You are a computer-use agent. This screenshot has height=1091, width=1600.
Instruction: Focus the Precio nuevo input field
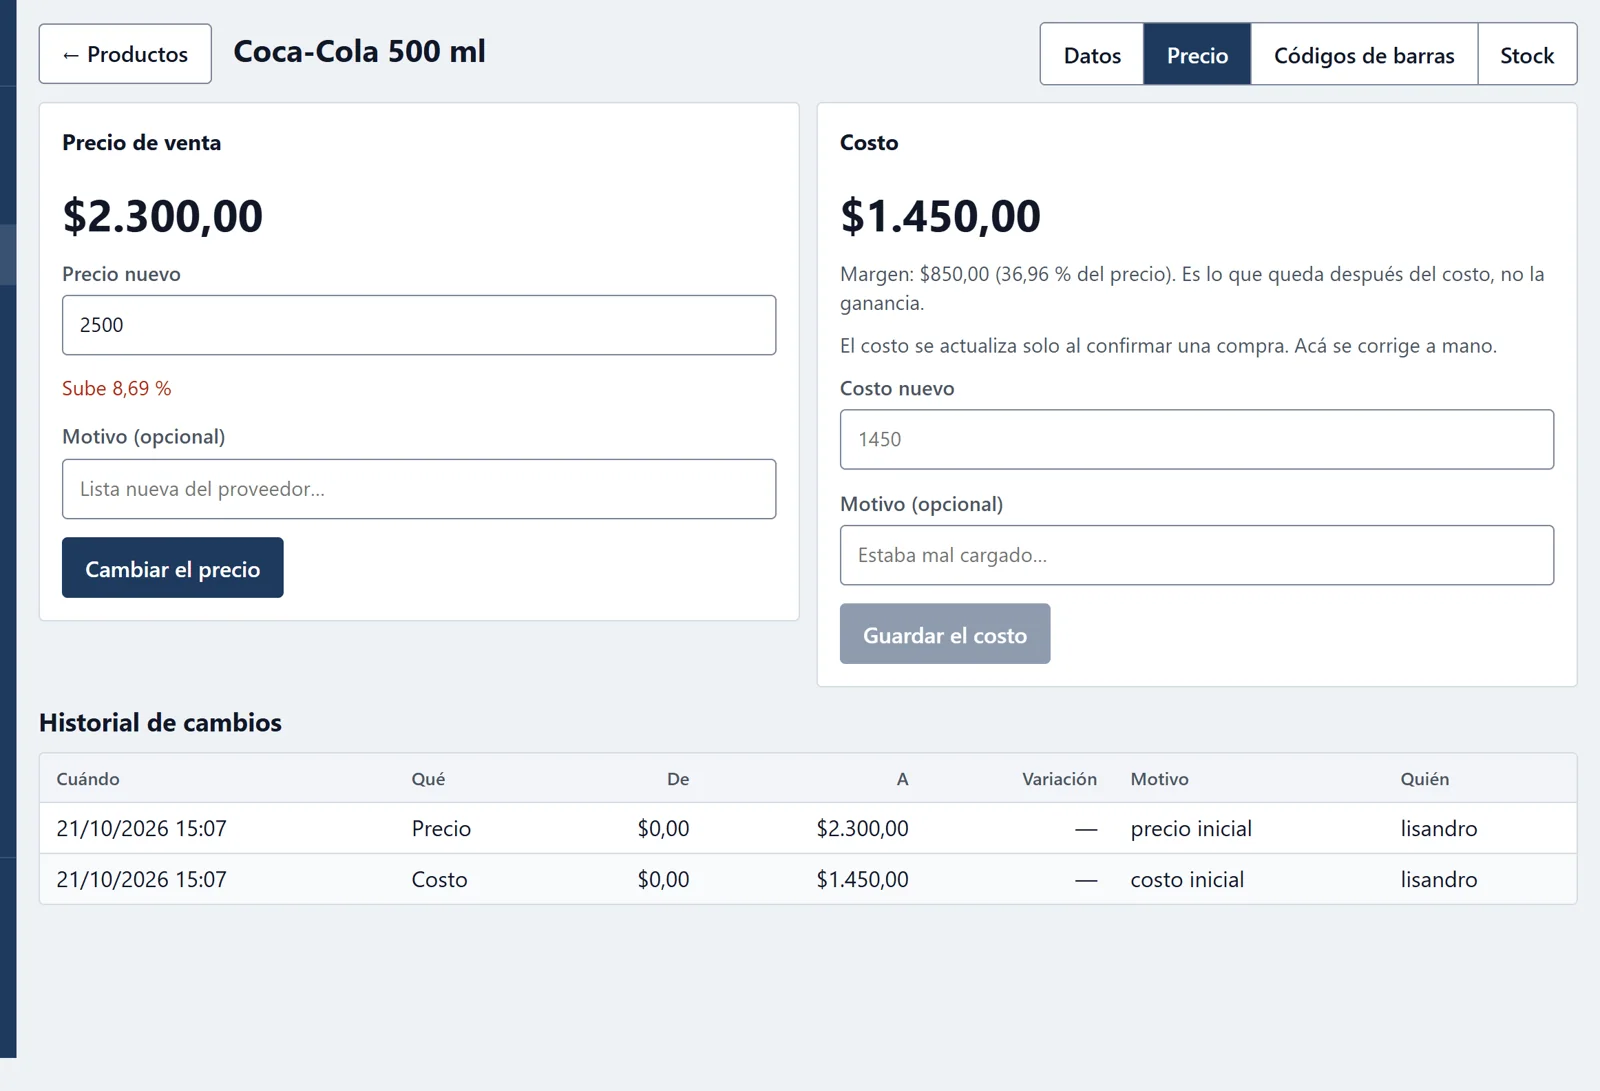[x=419, y=325]
